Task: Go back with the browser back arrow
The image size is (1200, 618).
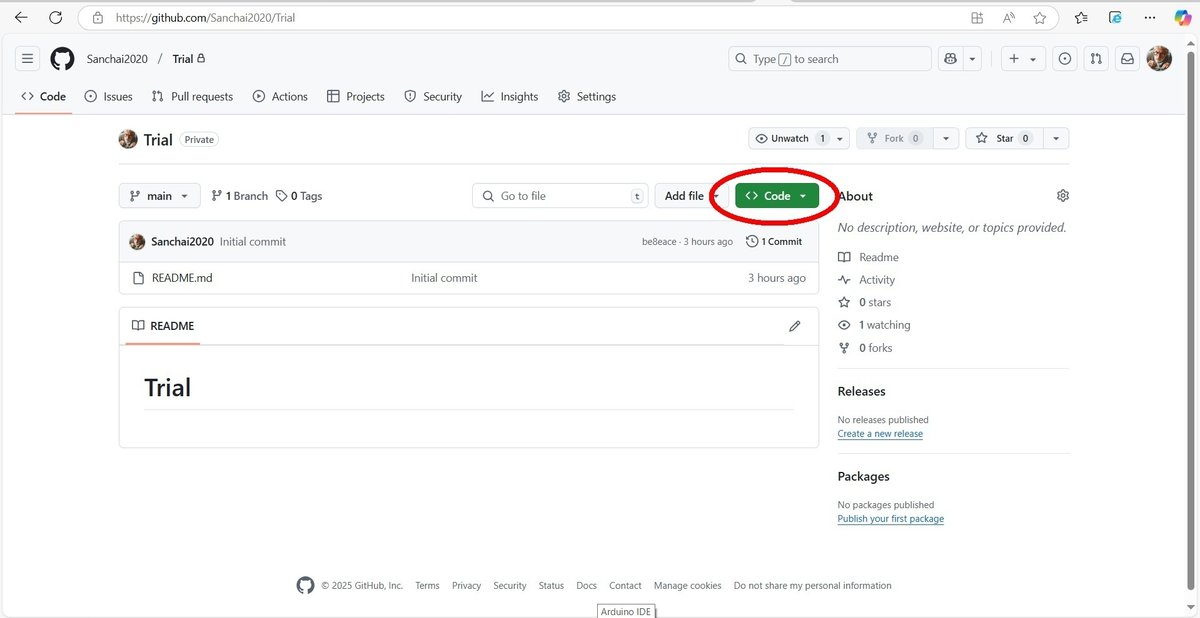Action: (21, 17)
